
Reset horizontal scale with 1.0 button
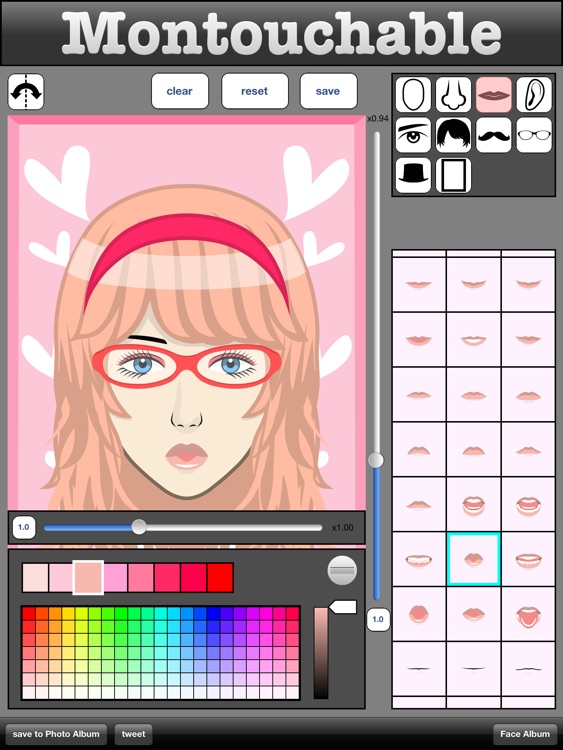pyautogui.click(x=24, y=527)
